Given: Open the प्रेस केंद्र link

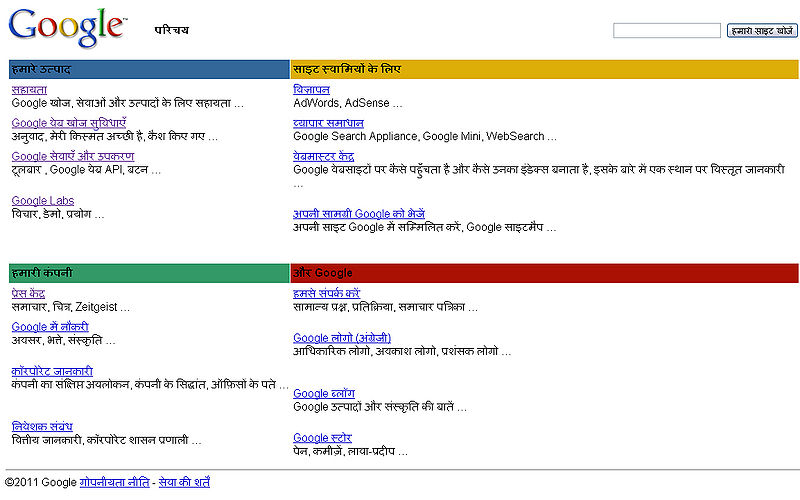Looking at the screenshot, I should [x=28, y=293].
